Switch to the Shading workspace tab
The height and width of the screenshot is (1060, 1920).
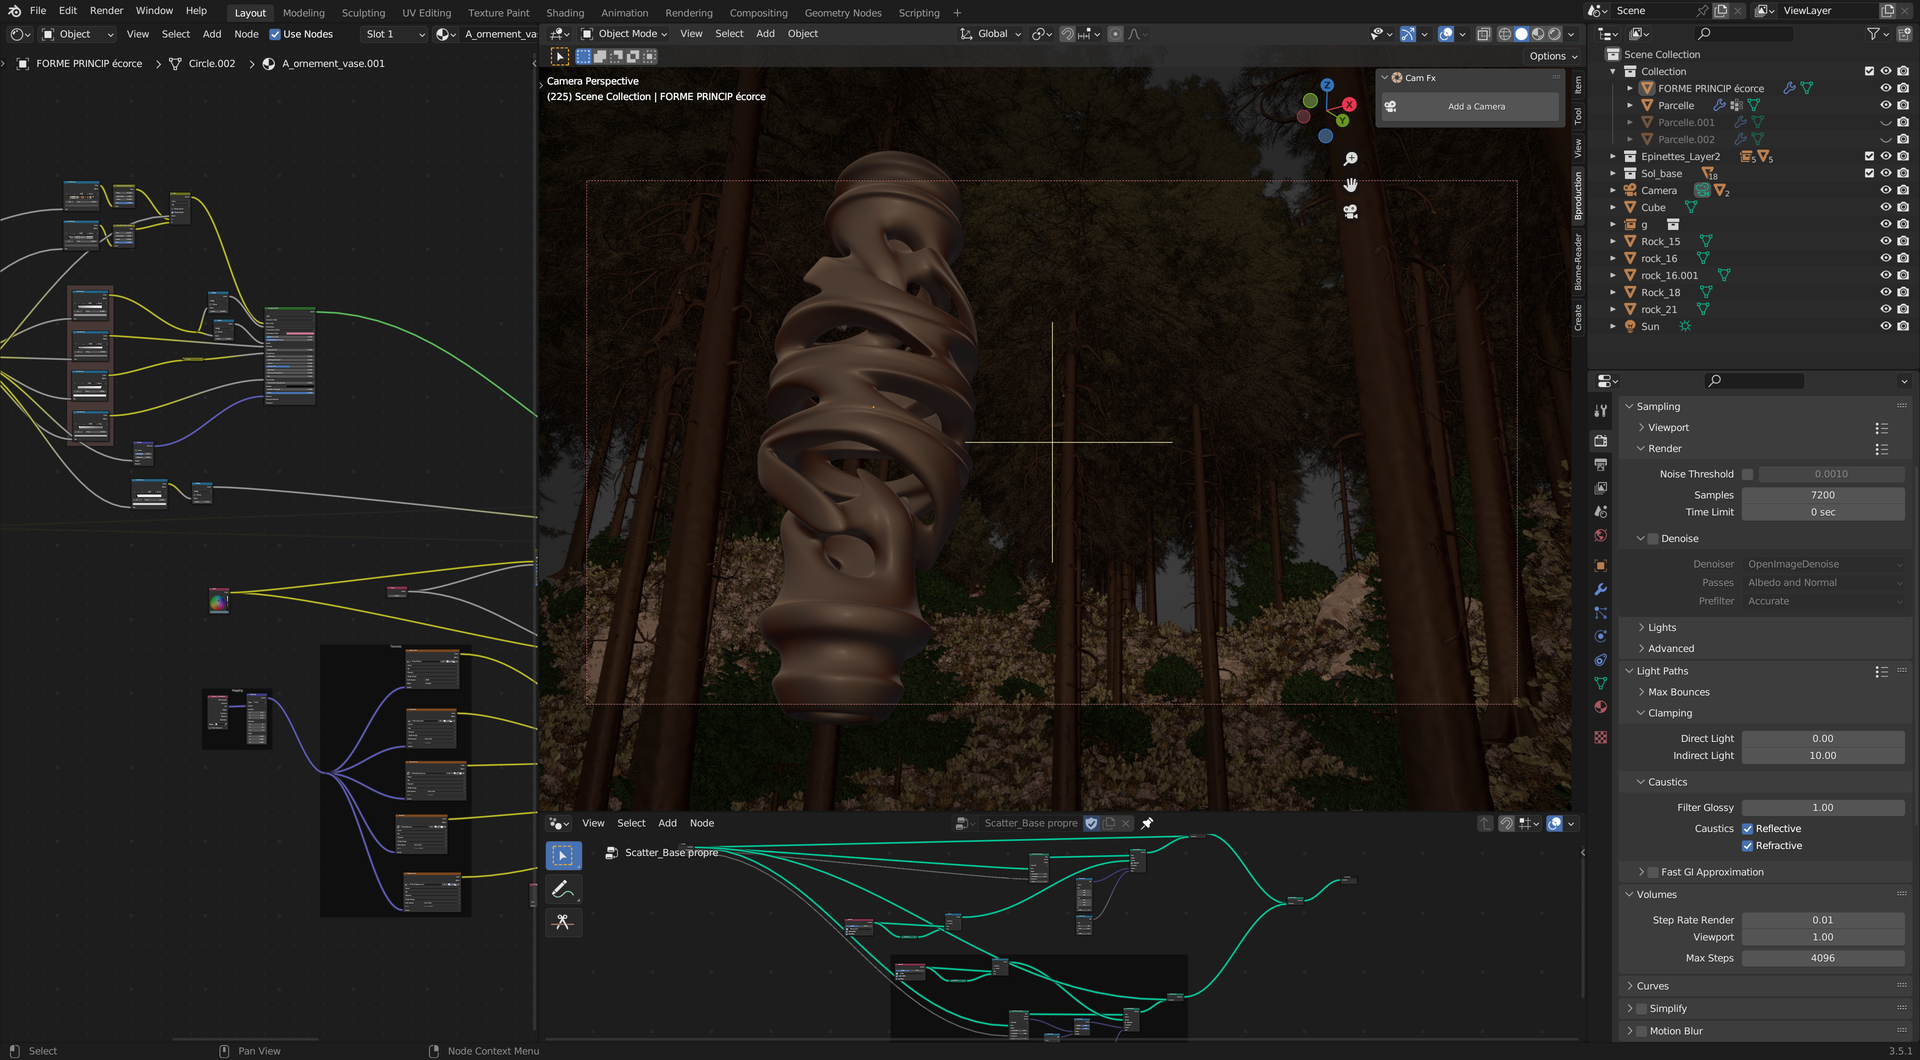tap(565, 13)
